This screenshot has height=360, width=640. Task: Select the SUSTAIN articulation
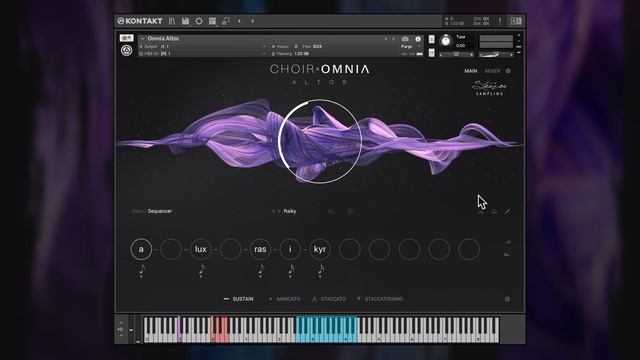[238, 299]
